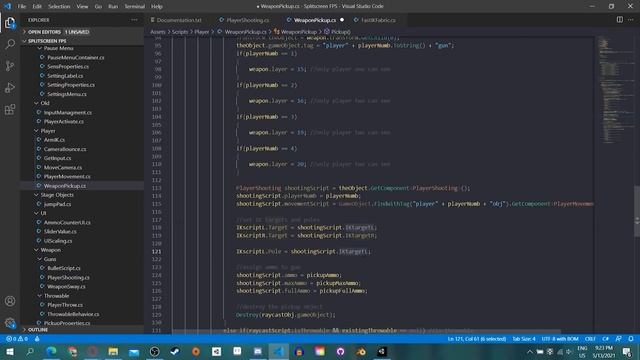
Task: Change UTF-8 with BOM encoding
Action: tap(560, 339)
